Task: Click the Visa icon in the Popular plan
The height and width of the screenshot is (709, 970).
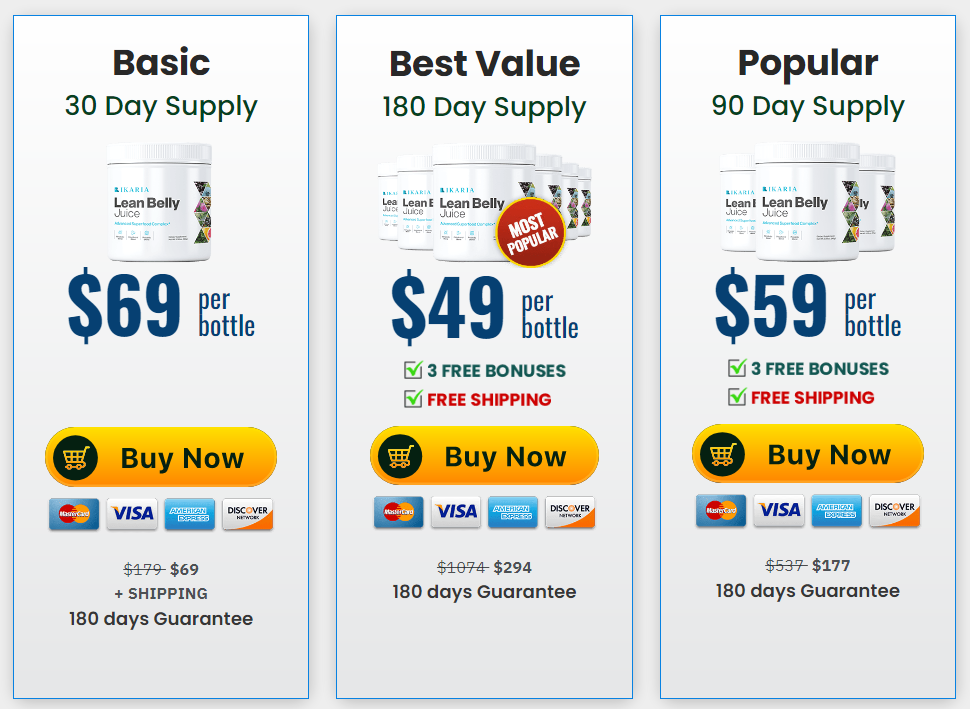Action: click(x=779, y=510)
